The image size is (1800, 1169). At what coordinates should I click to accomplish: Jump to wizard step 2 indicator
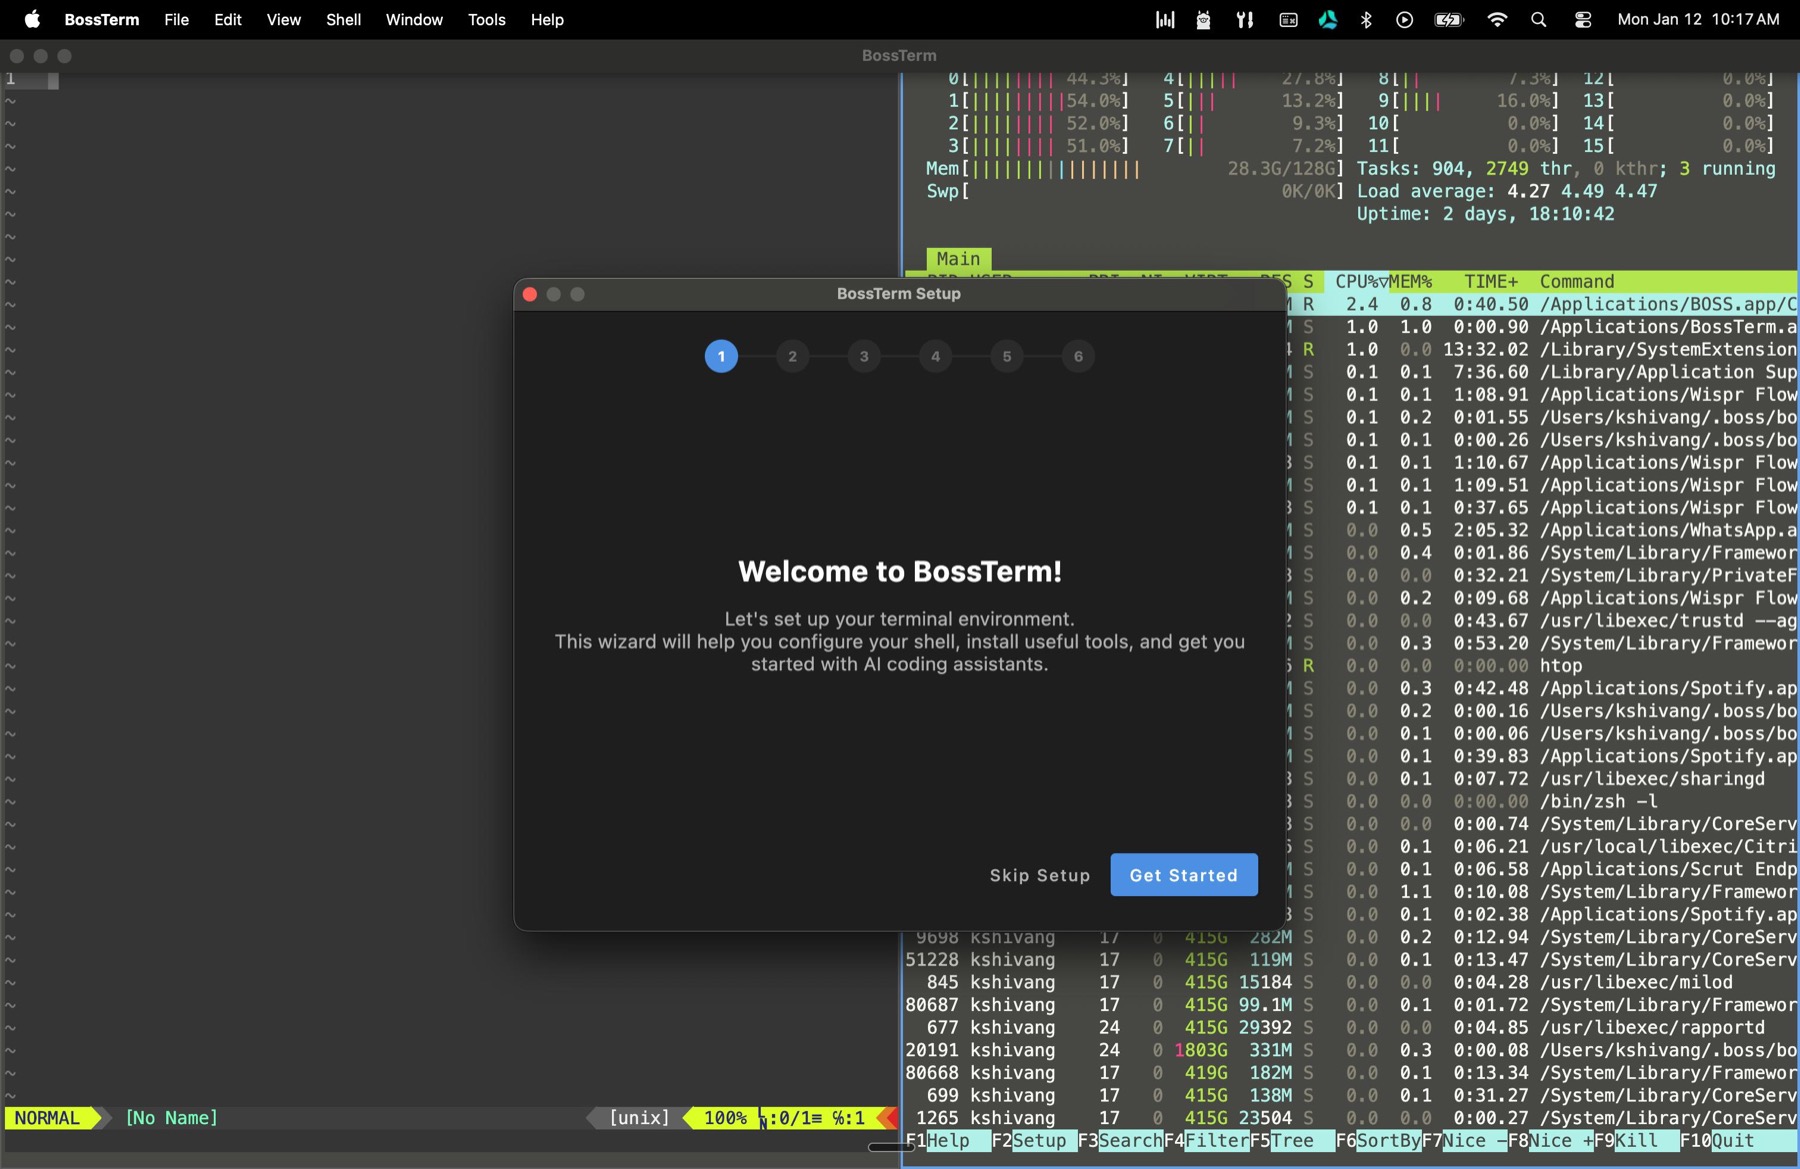(x=792, y=356)
